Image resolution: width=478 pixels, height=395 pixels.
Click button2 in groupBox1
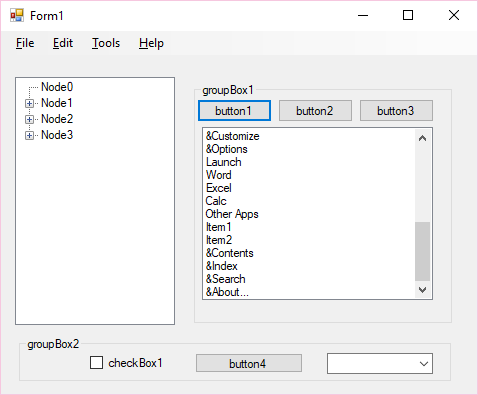pyautogui.click(x=315, y=111)
